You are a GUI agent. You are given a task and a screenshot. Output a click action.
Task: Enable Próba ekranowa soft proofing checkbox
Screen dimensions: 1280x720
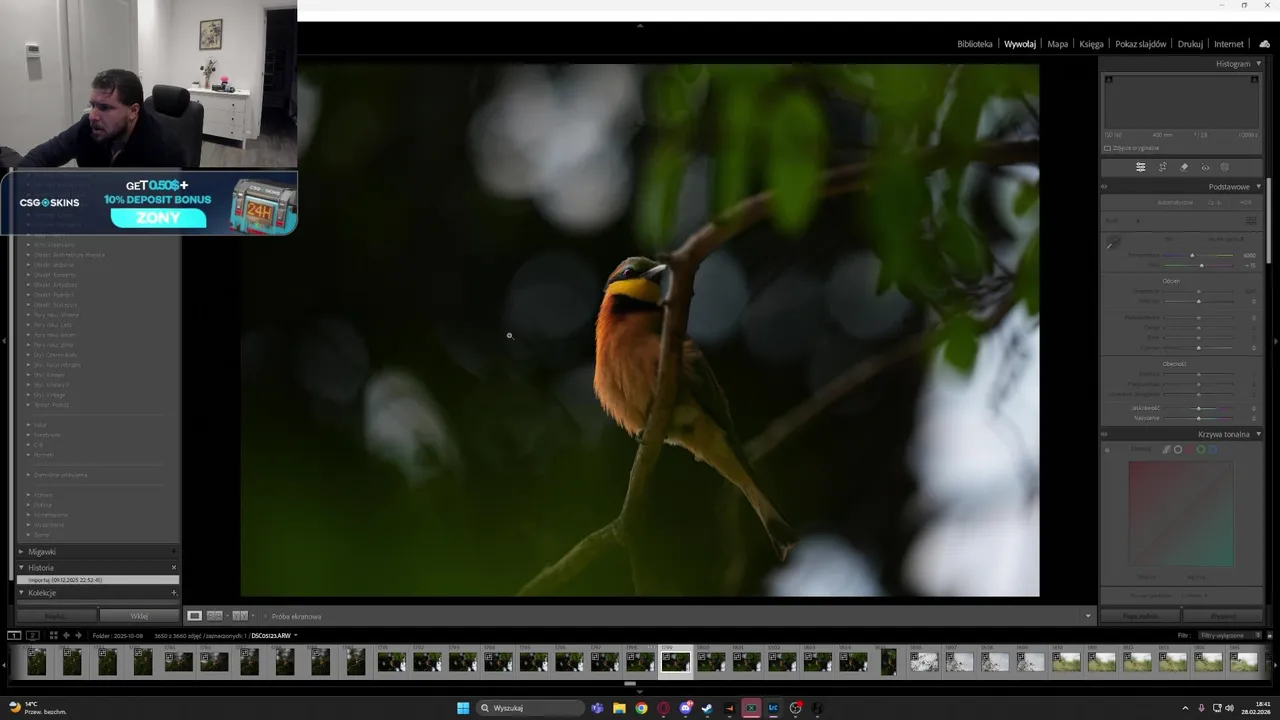point(267,616)
